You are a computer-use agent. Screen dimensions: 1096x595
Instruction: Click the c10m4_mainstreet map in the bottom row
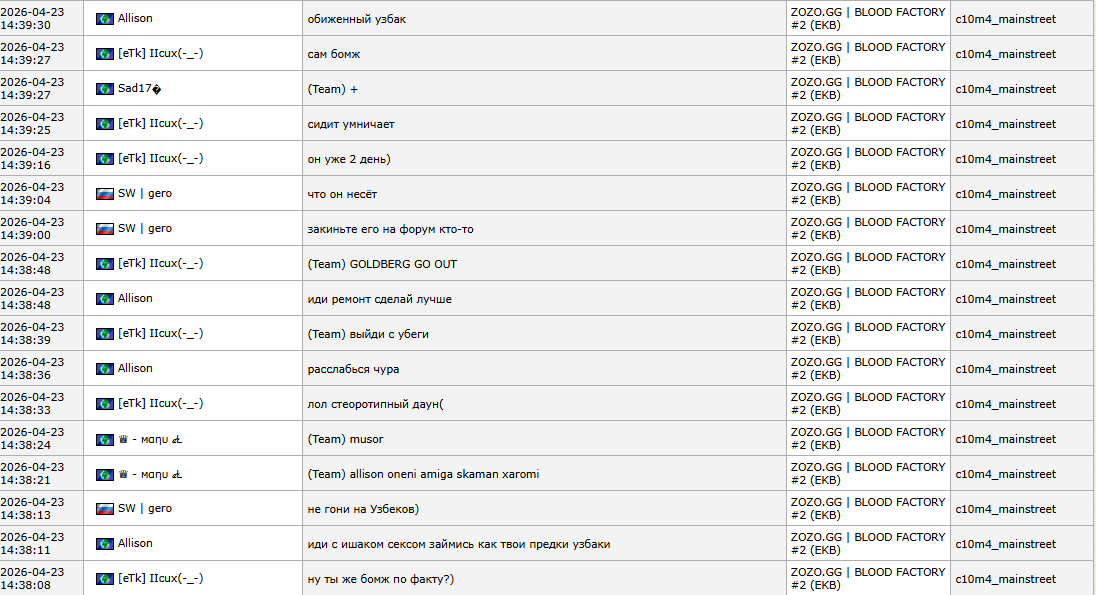(1005, 579)
